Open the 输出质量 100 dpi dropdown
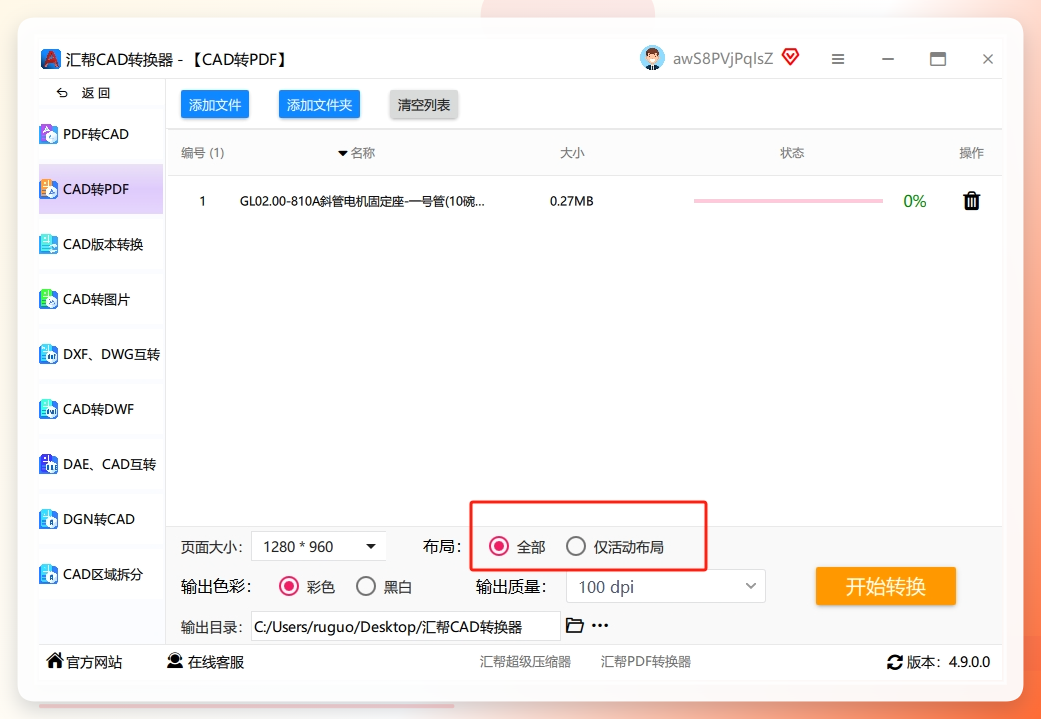The image size is (1041, 719). point(666,587)
